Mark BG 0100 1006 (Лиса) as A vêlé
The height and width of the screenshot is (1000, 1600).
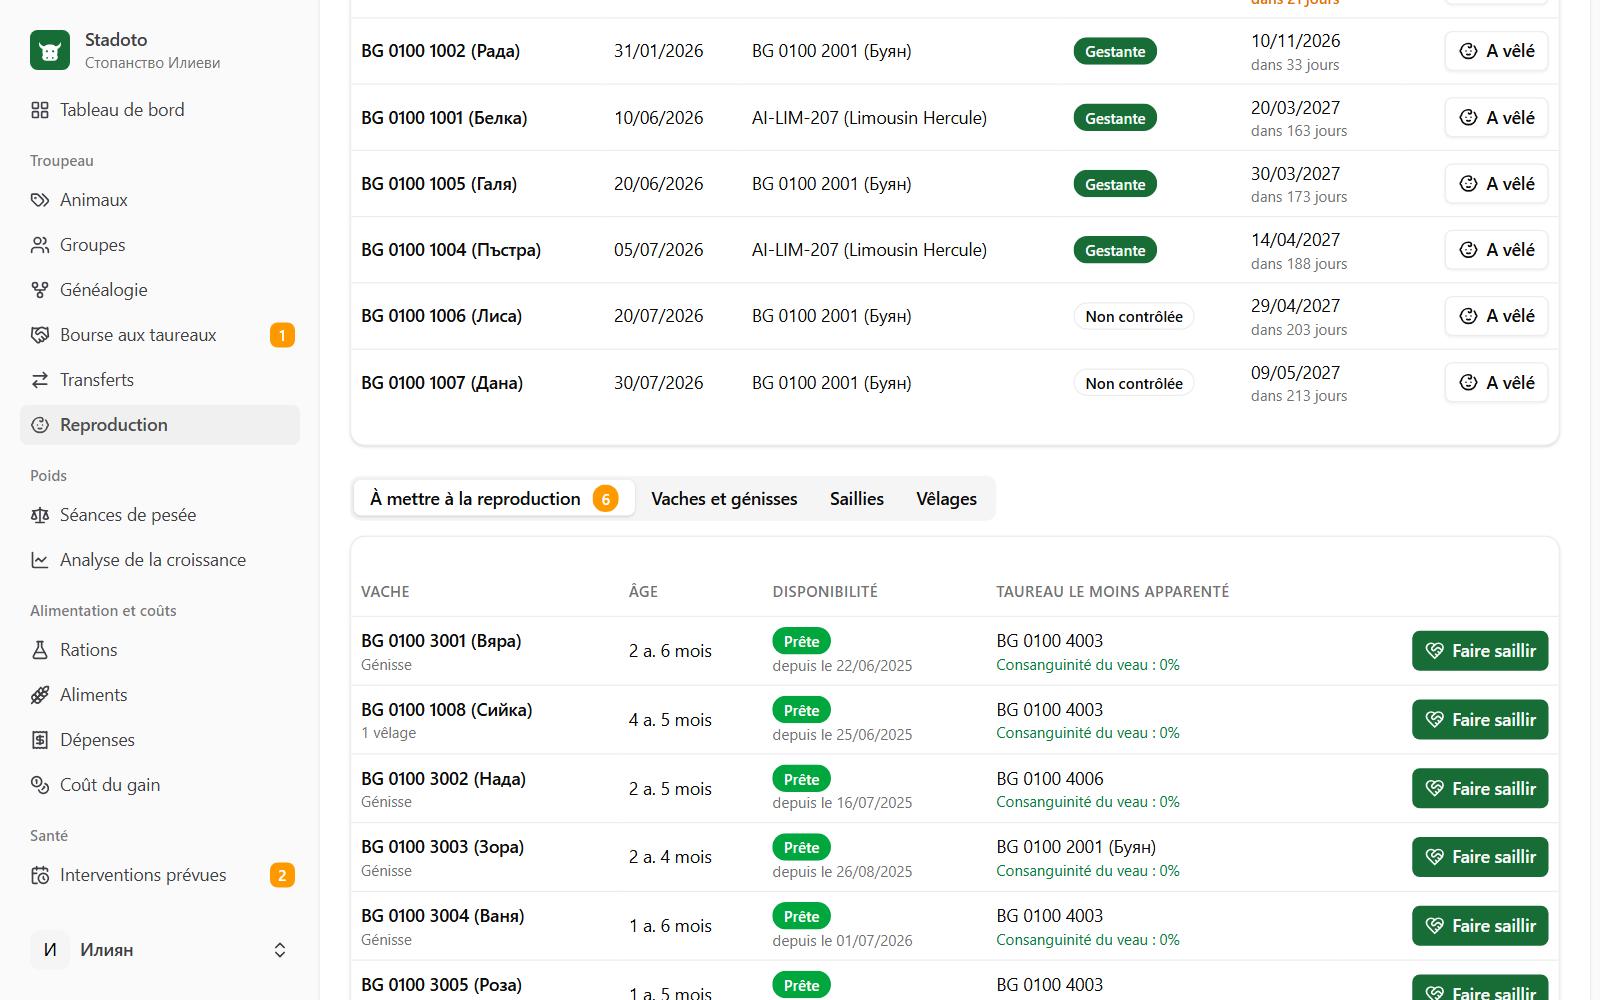pos(1496,316)
